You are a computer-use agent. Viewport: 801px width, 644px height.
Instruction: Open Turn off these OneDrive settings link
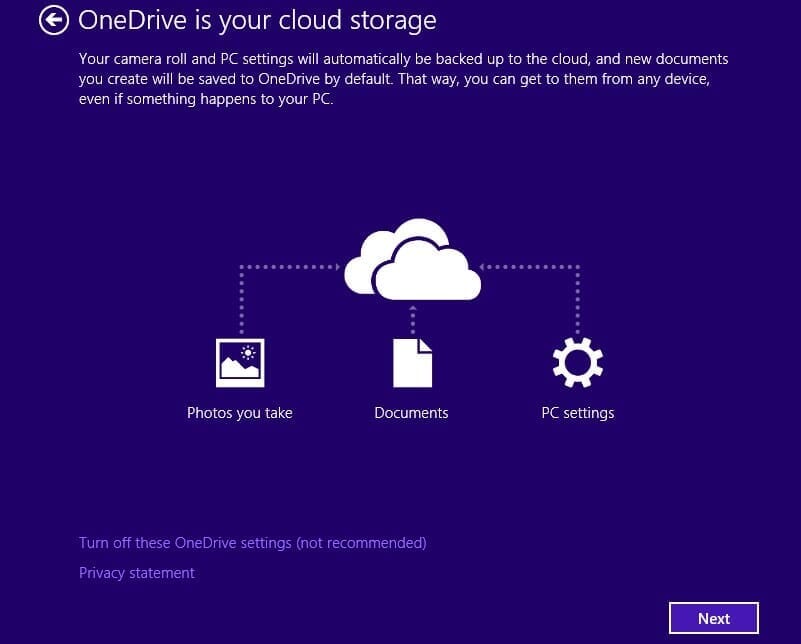click(252, 543)
